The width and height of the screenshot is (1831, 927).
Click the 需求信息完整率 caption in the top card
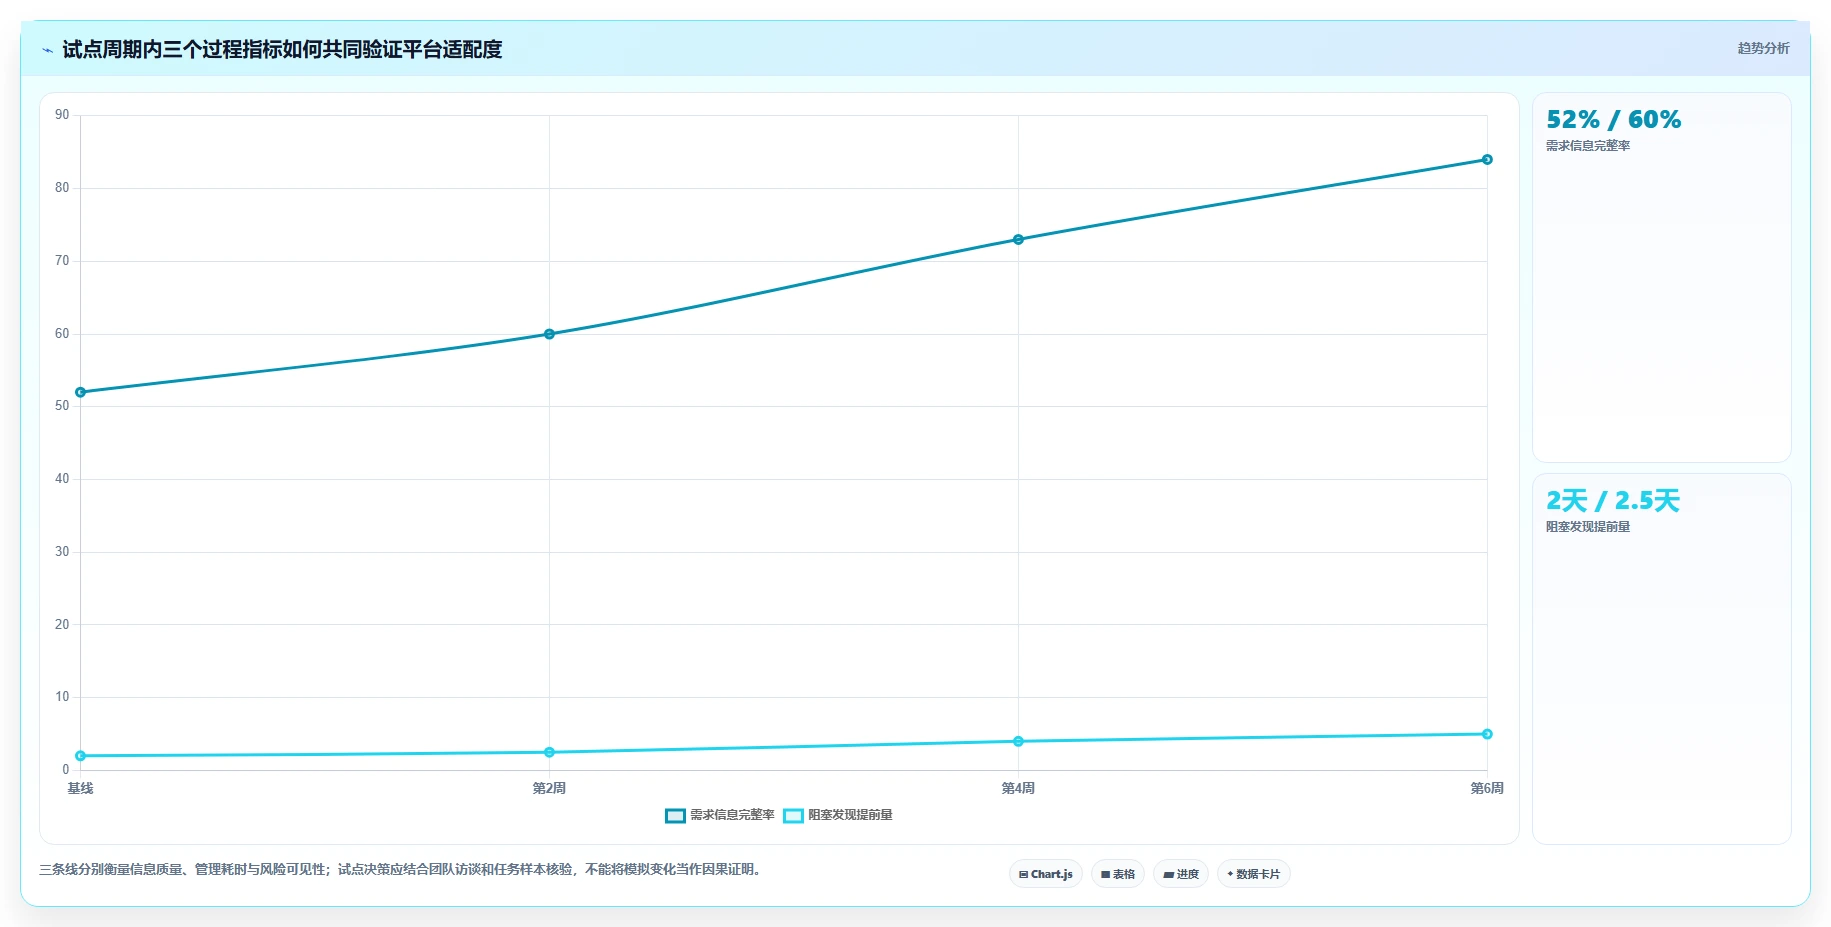tap(1588, 146)
